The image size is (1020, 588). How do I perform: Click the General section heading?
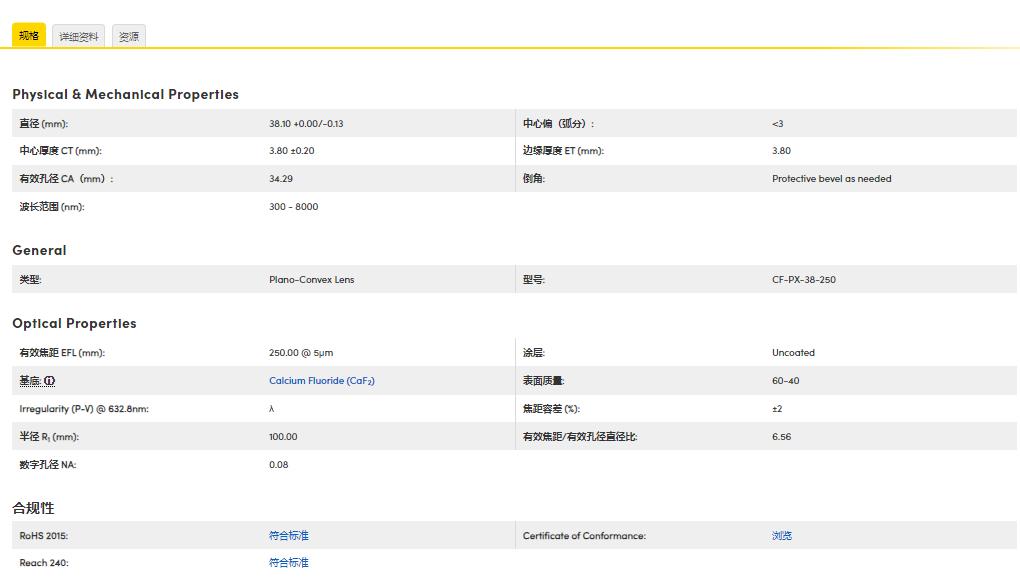click(x=39, y=250)
